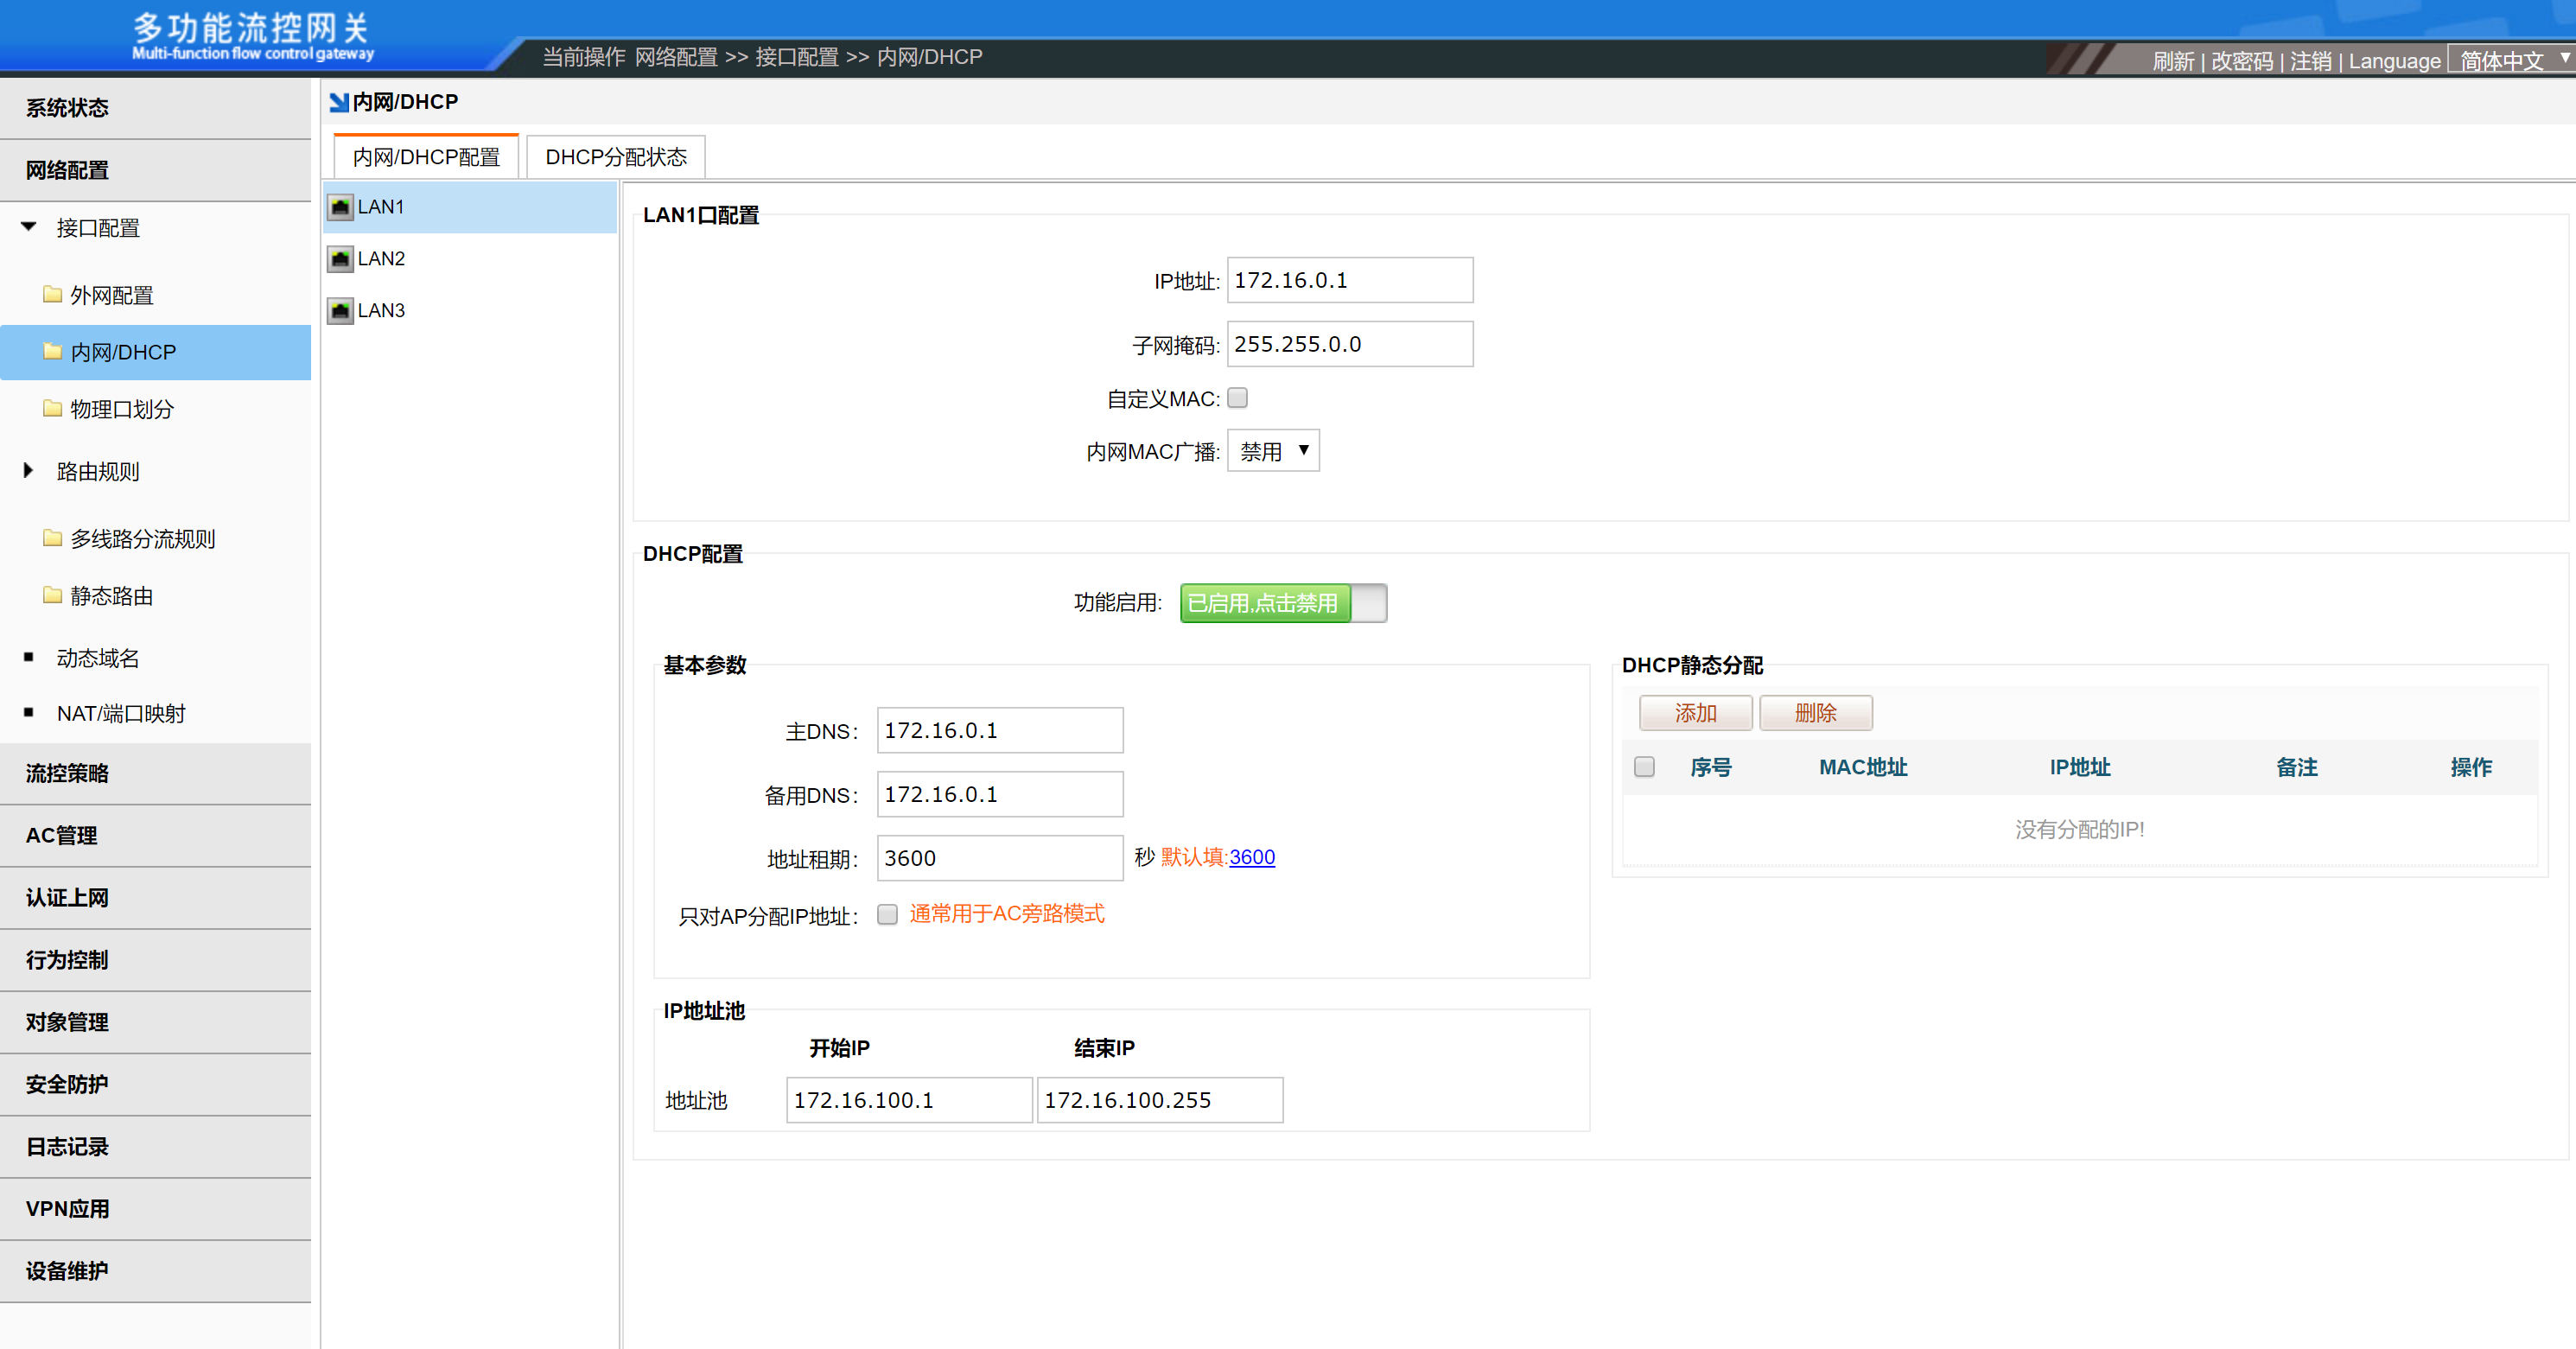The width and height of the screenshot is (2576, 1349).
Task: Click the 外网配置 folder icon
Action: click(52, 295)
